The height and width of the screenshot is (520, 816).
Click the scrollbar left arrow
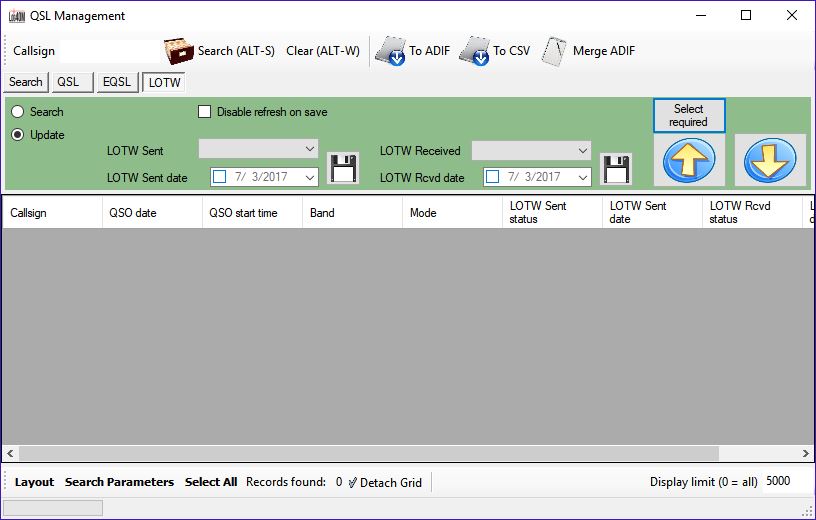pyautogui.click(x=10, y=454)
